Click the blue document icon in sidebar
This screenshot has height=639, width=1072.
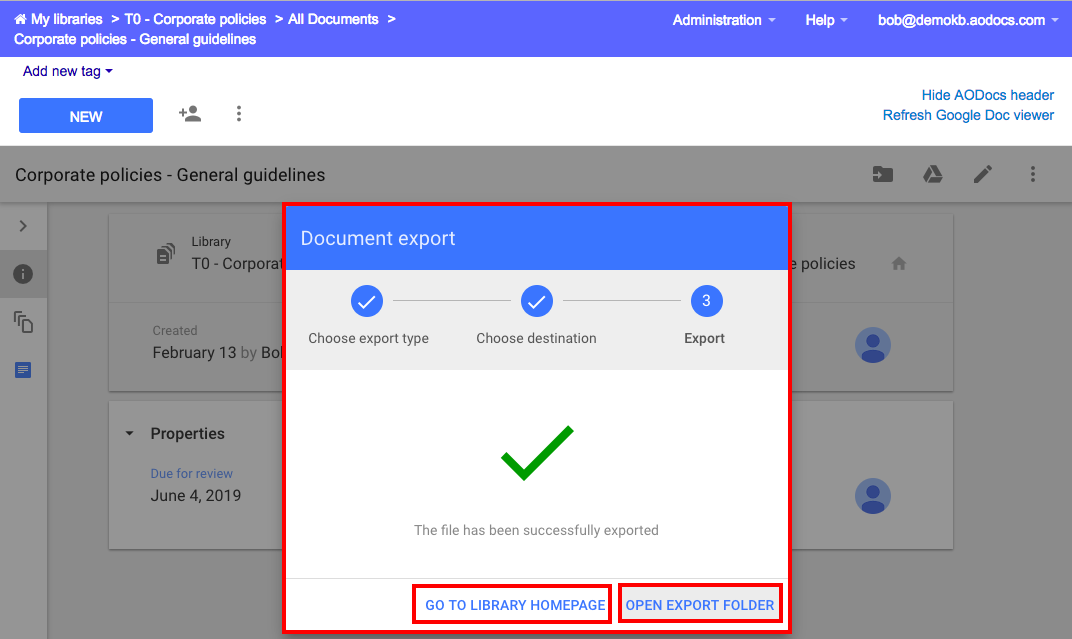pyautogui.click(x=23, y=370)
